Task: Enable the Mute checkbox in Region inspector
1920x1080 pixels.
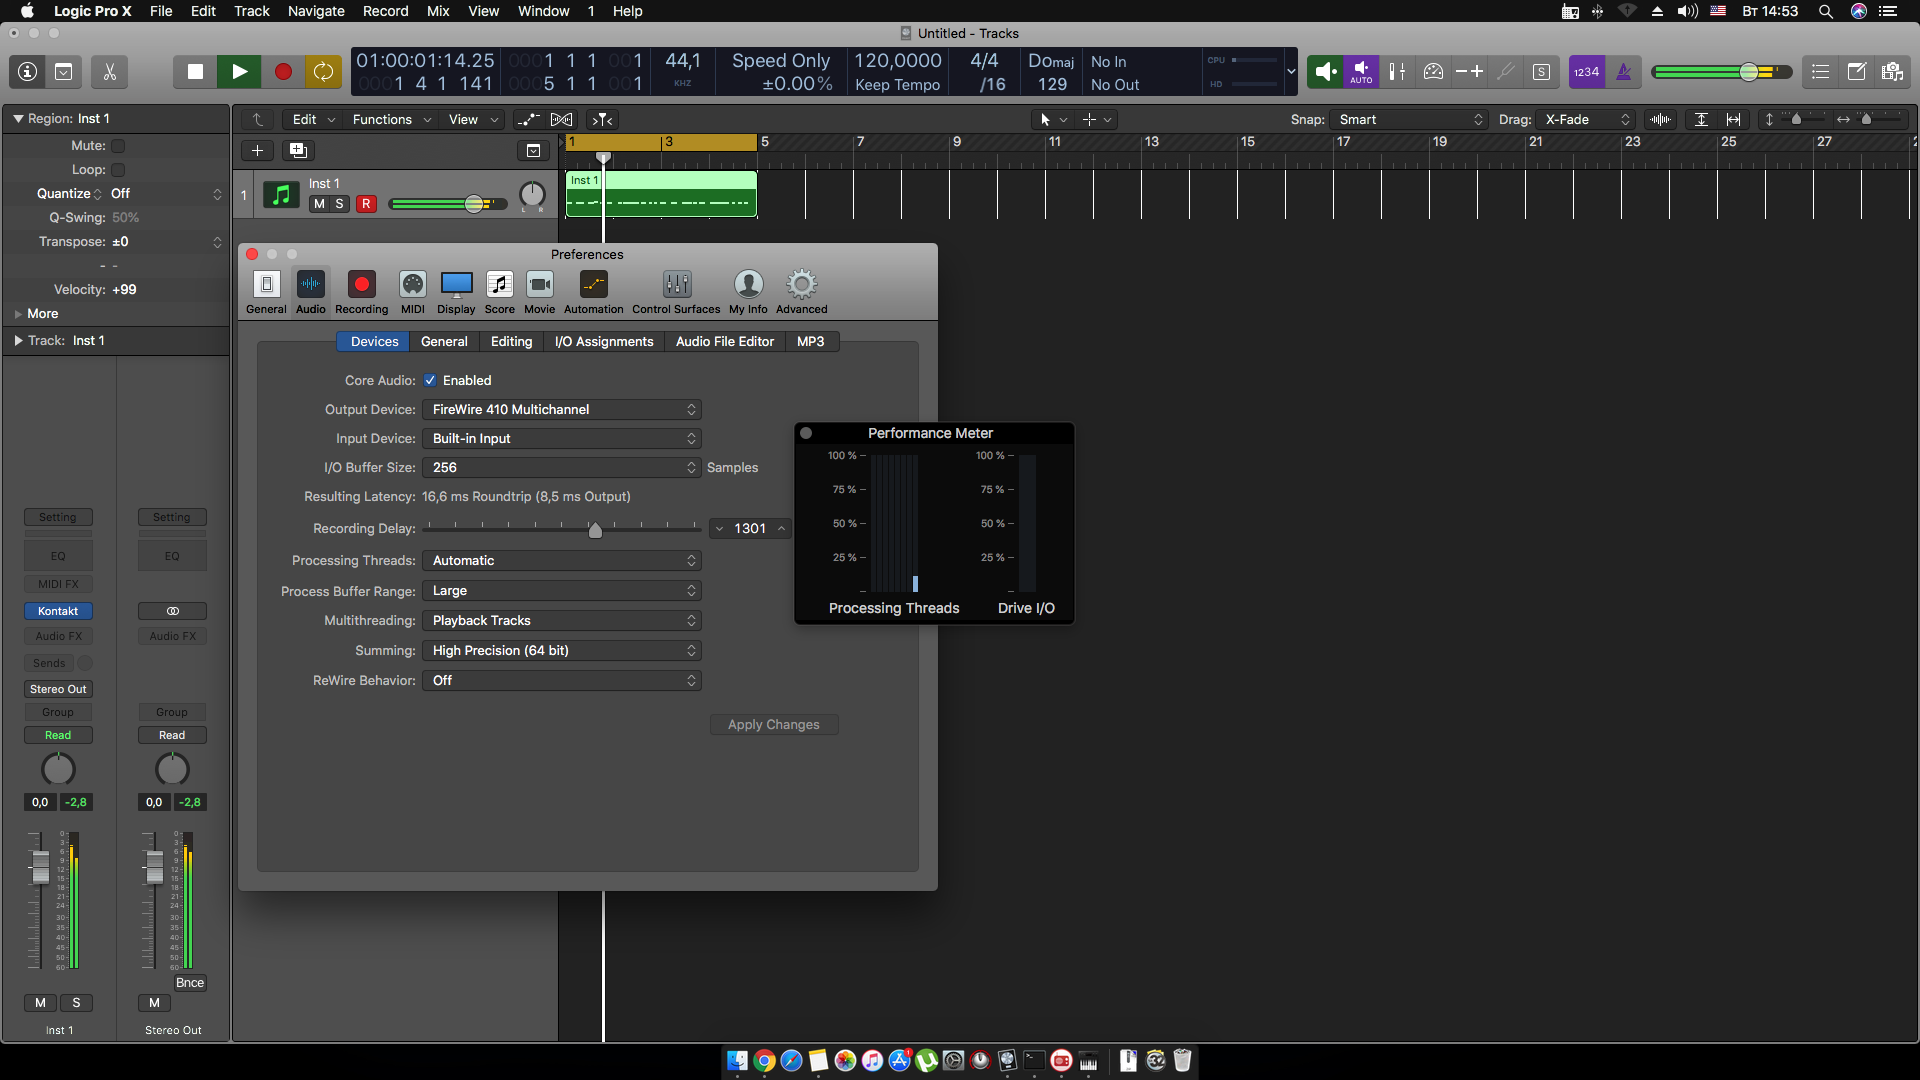Action: [x=118, y=146]
